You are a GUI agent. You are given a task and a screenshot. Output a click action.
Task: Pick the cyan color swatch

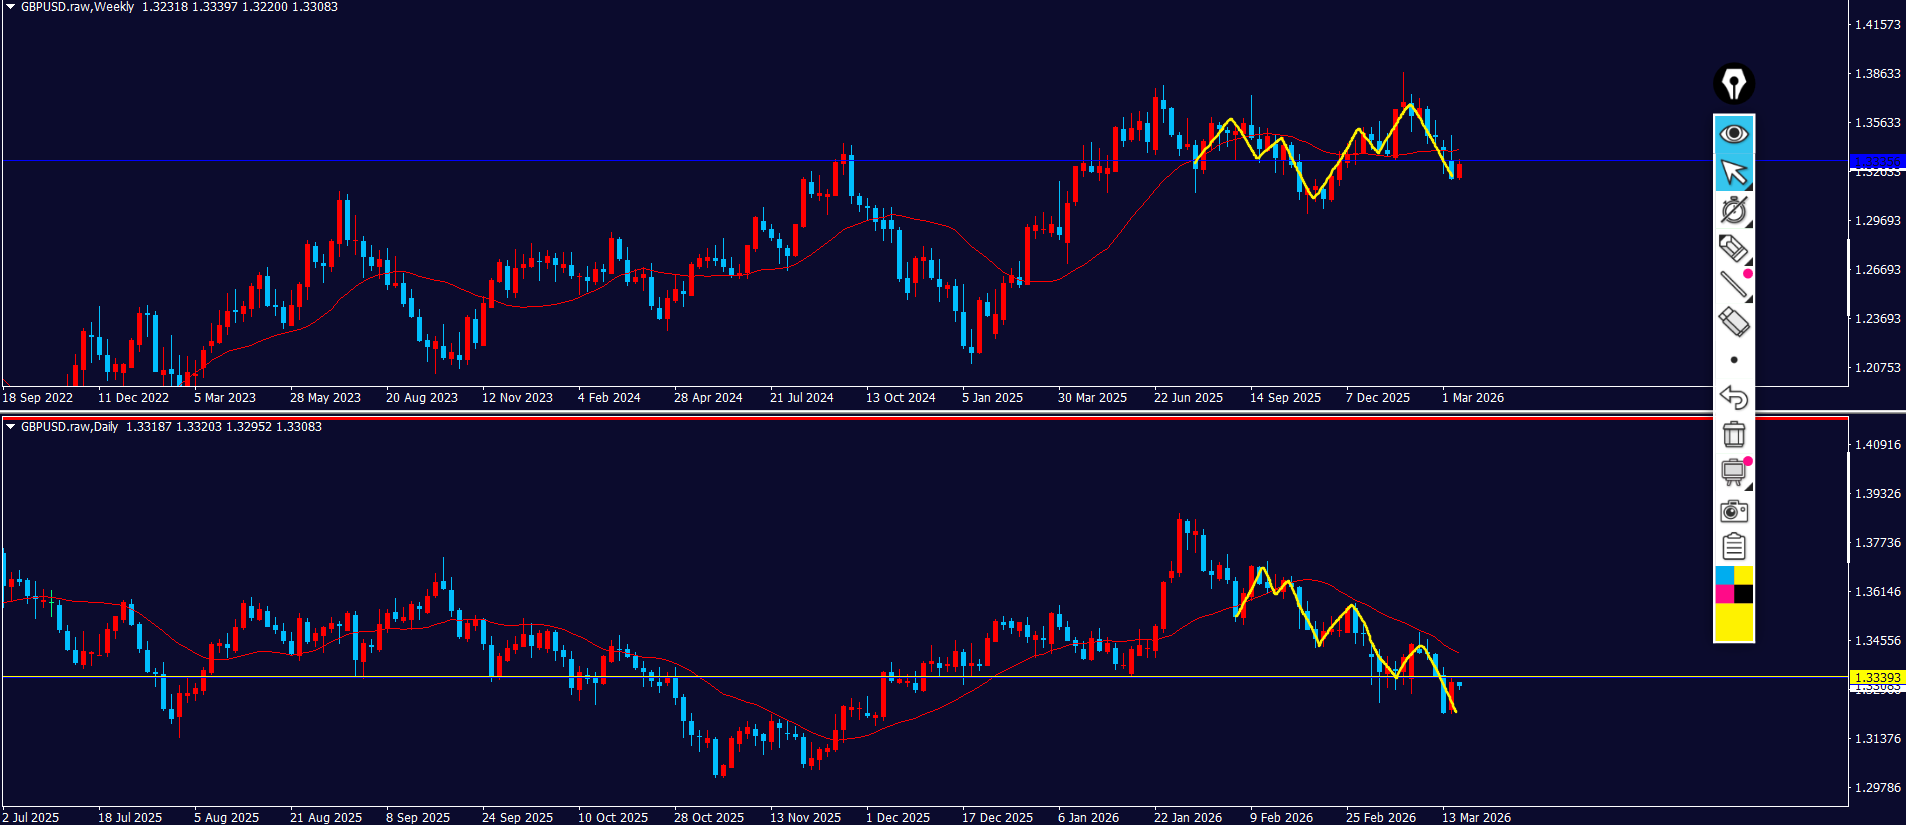[1724, 576]
